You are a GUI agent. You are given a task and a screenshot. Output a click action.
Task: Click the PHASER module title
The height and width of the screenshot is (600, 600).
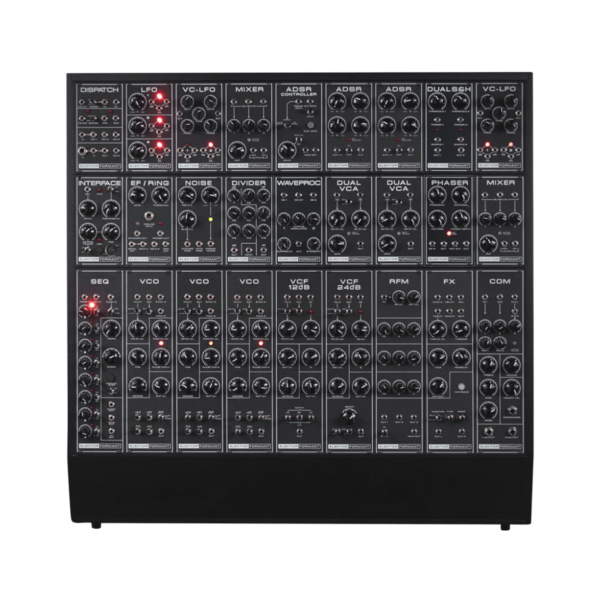coord(449,183)
